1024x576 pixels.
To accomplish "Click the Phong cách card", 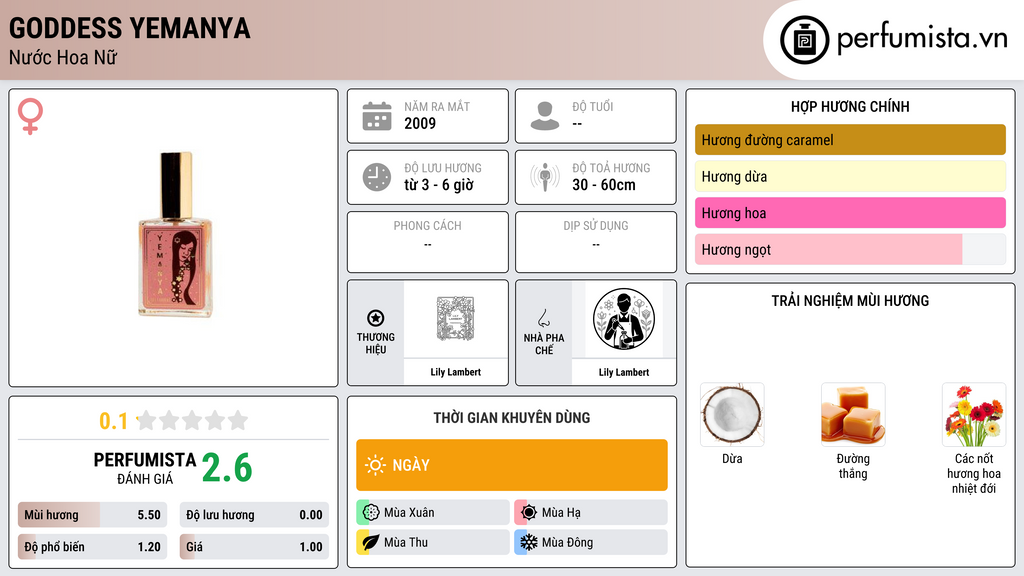I will pos(428,242).
